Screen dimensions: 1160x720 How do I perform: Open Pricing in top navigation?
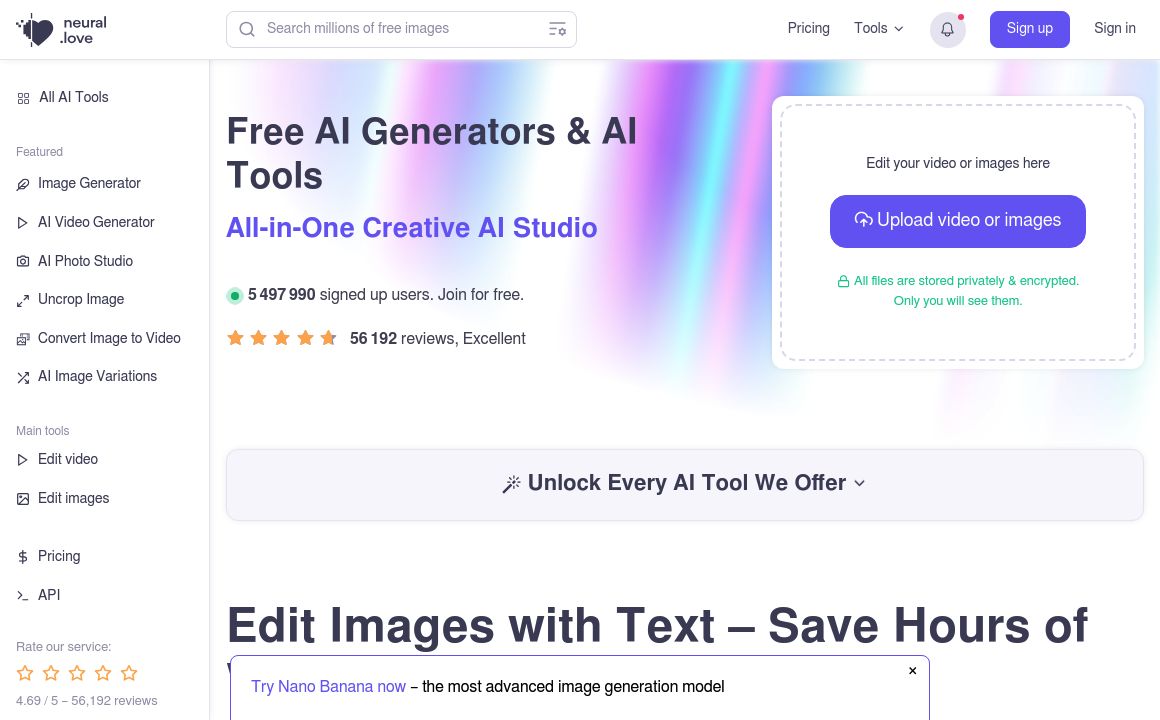click(808, 28)
